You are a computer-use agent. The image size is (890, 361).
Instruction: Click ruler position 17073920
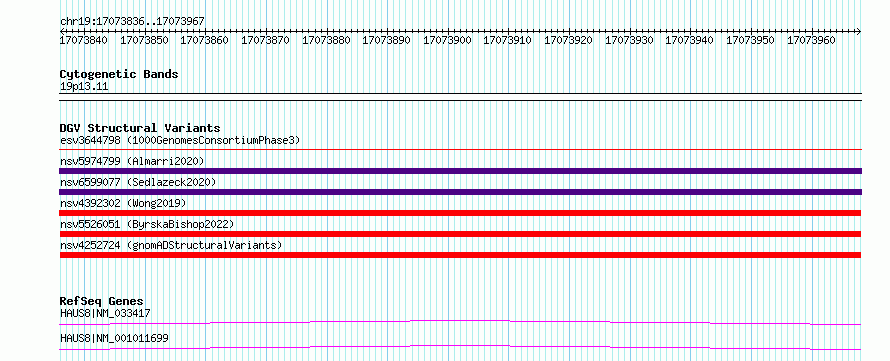(x=569, y=40)
